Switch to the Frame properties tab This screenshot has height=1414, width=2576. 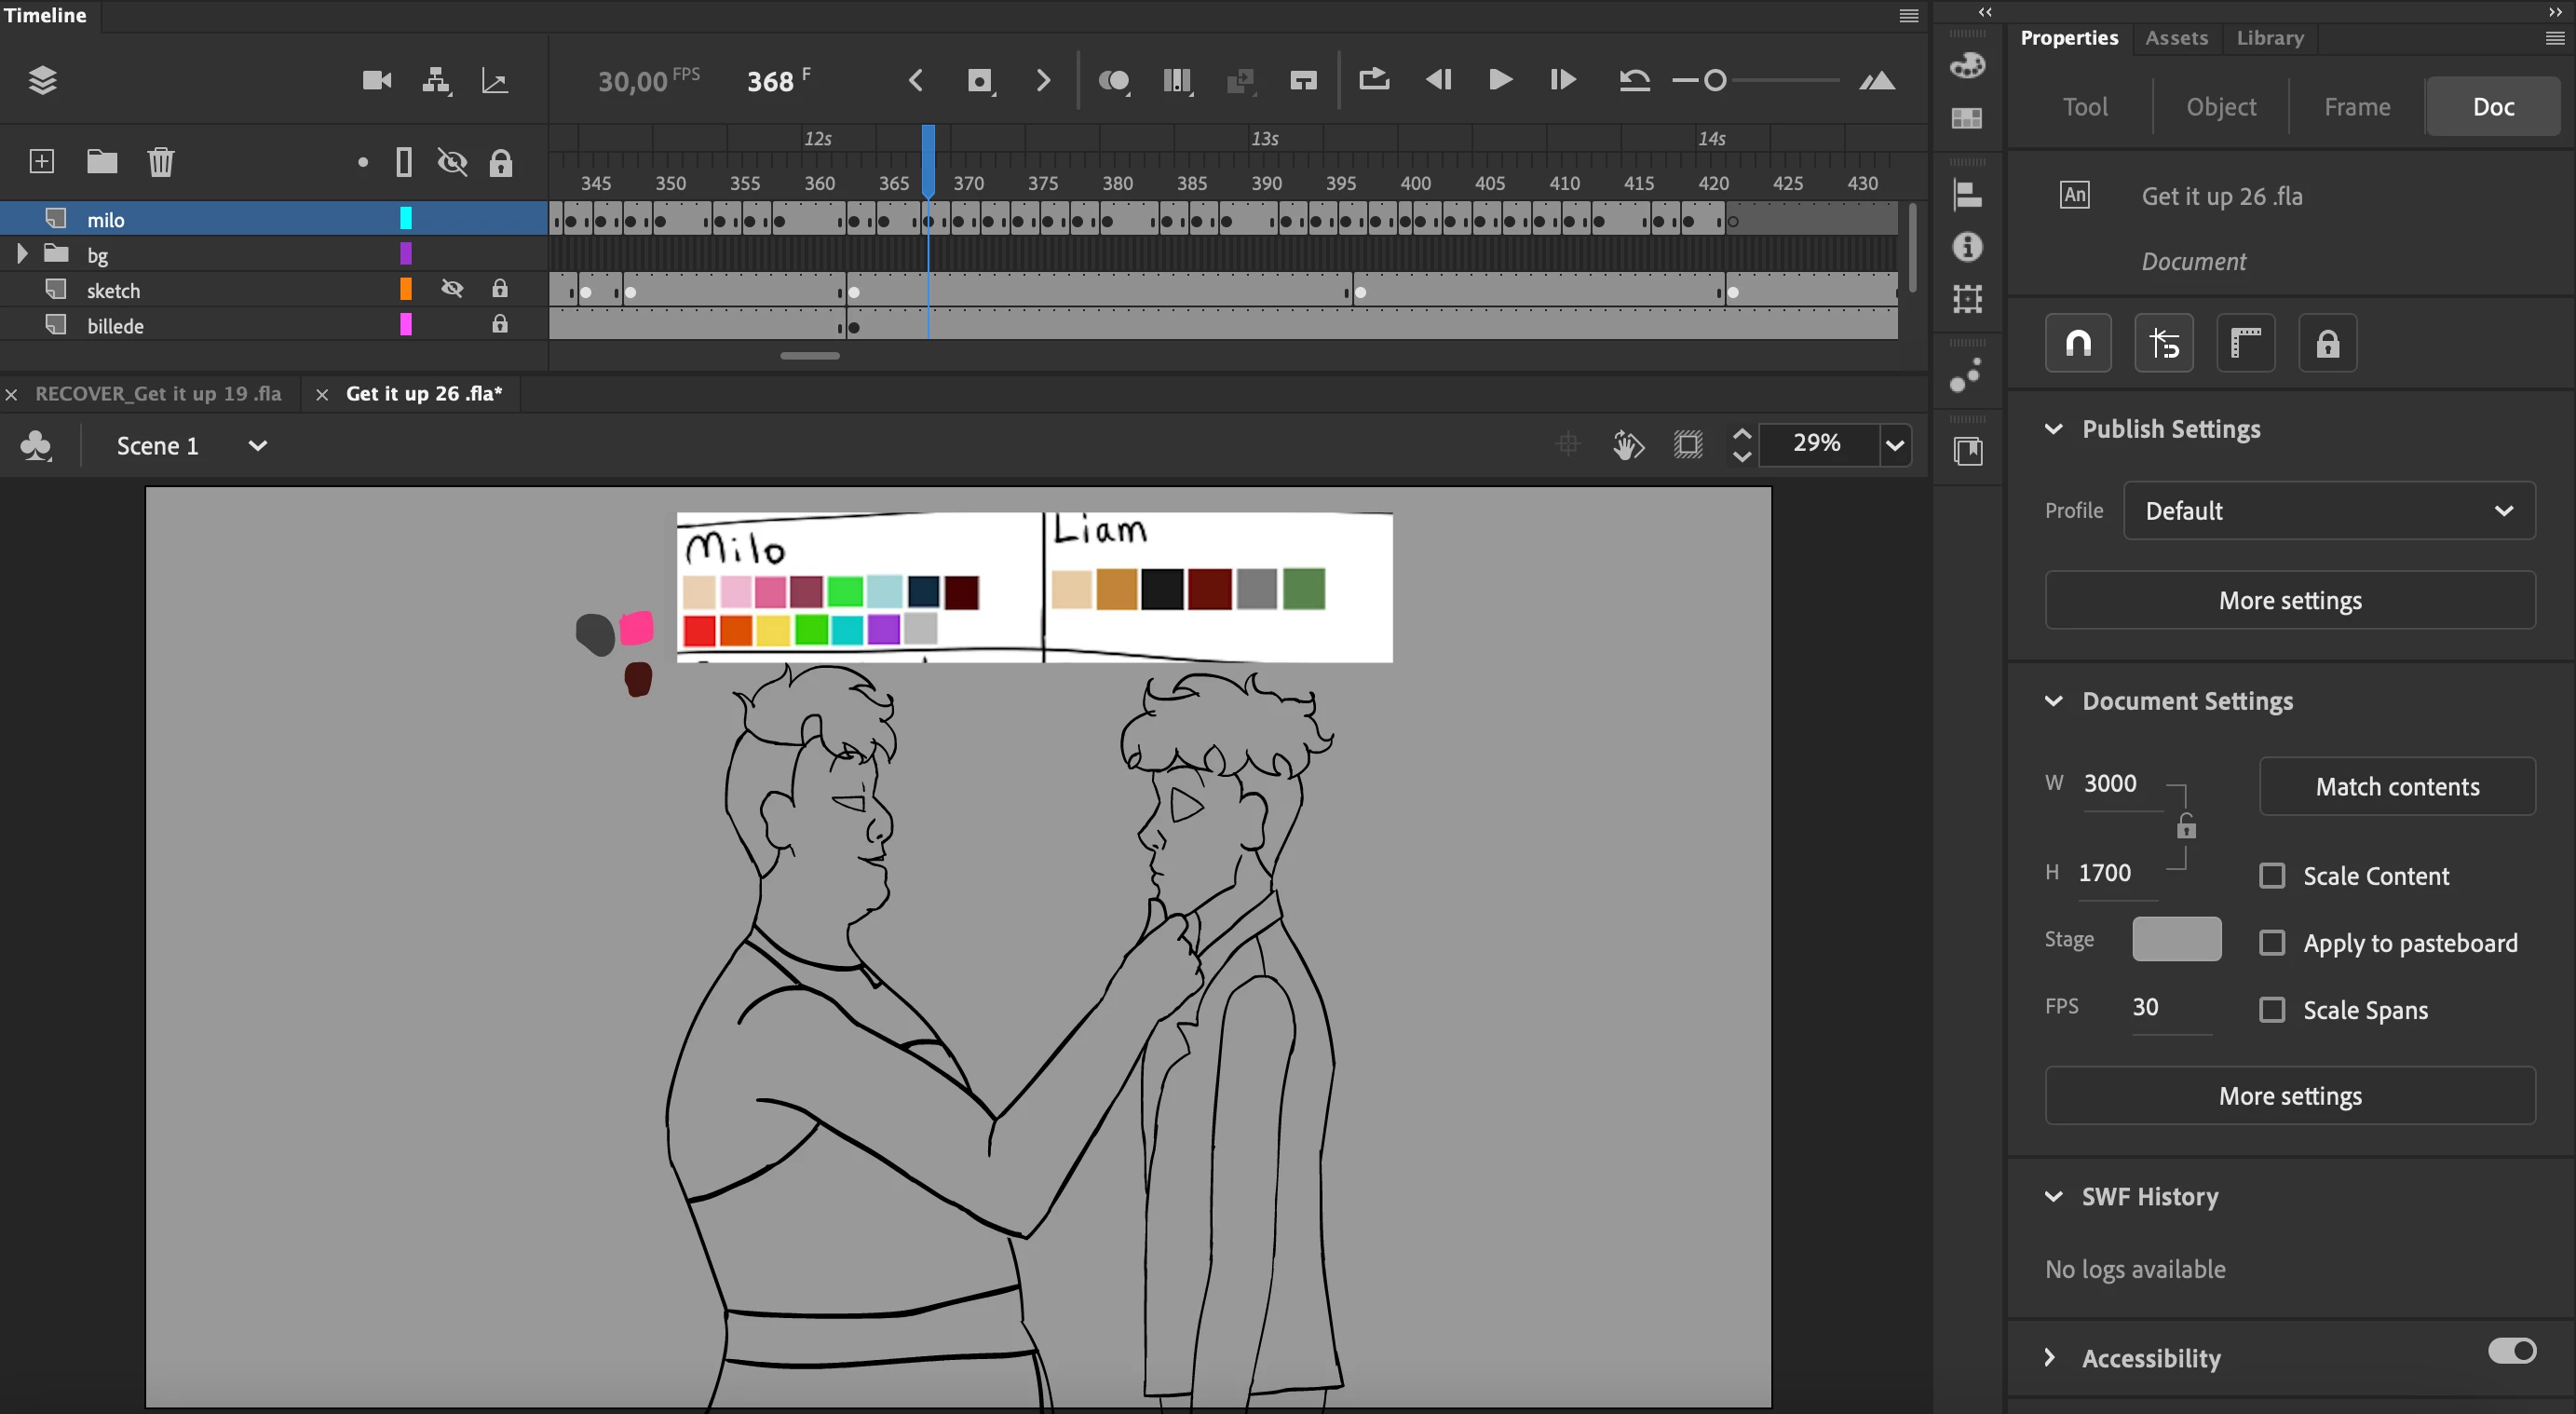point(2356,107)
